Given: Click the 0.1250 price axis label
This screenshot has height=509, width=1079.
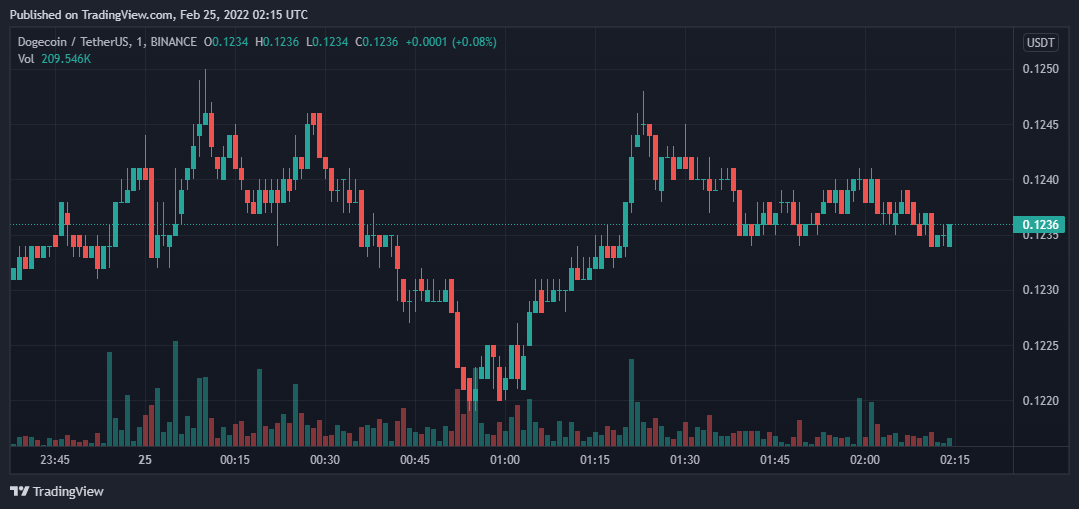Looking at the screenshot, I should pyautogui.click(x=1039, y=69).
